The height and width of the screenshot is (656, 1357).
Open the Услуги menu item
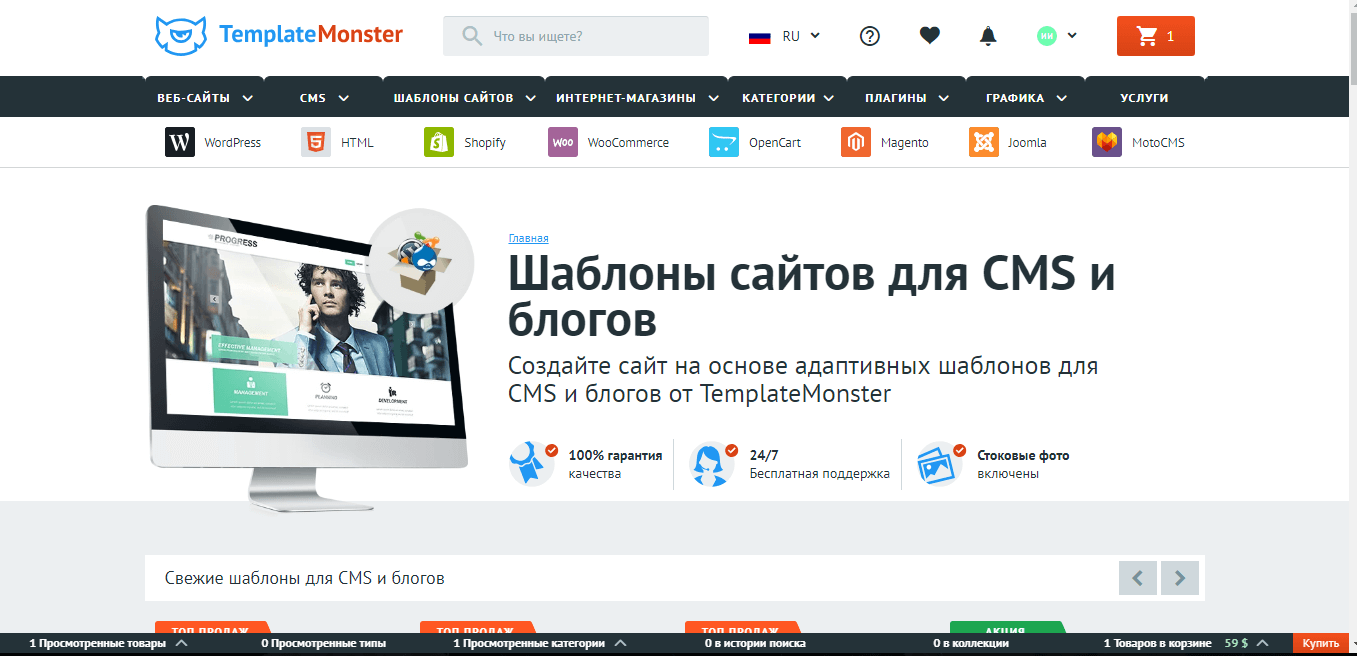tap(1144, 98)
